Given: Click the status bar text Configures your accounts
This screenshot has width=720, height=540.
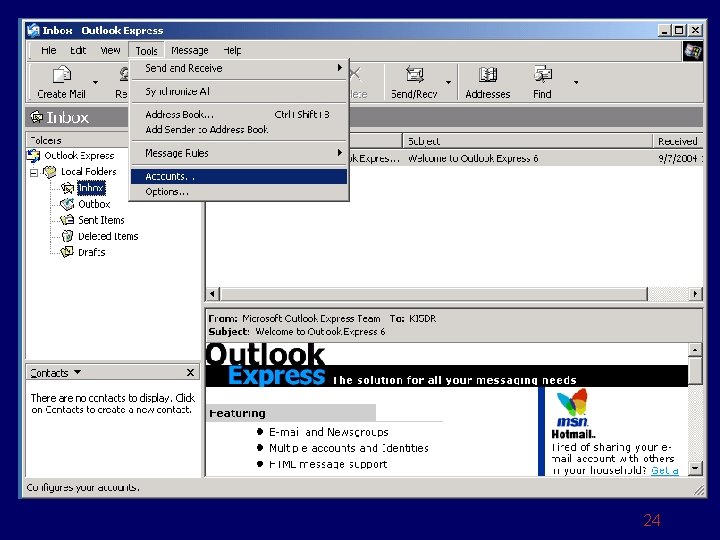Looking at the screenshot, I should (83, 487).
